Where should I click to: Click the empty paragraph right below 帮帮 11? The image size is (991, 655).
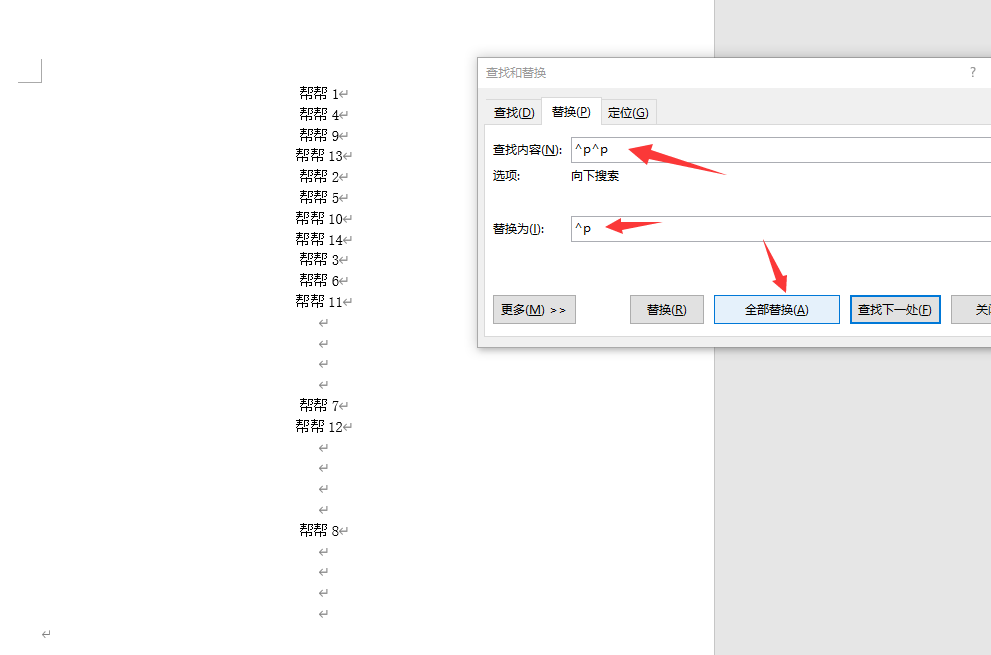(323, 323)
